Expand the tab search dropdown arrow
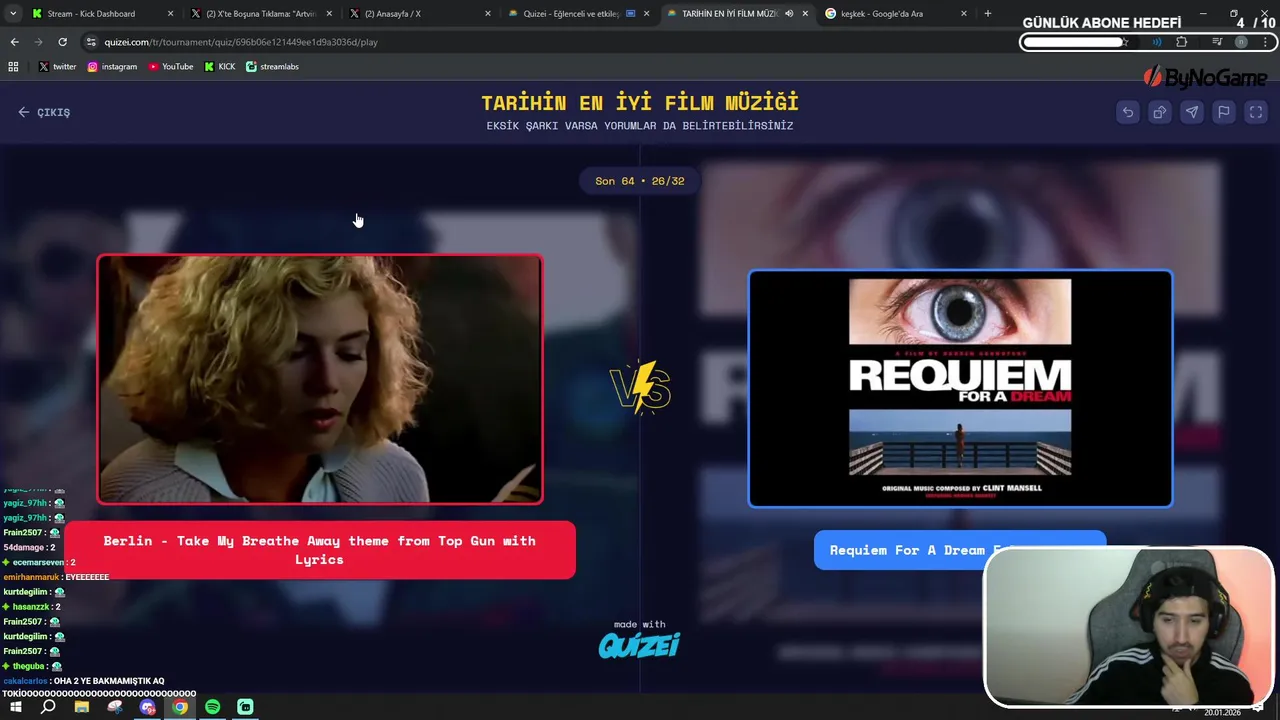Screen dimensions: 1280x720 click(x=12, y=14)
